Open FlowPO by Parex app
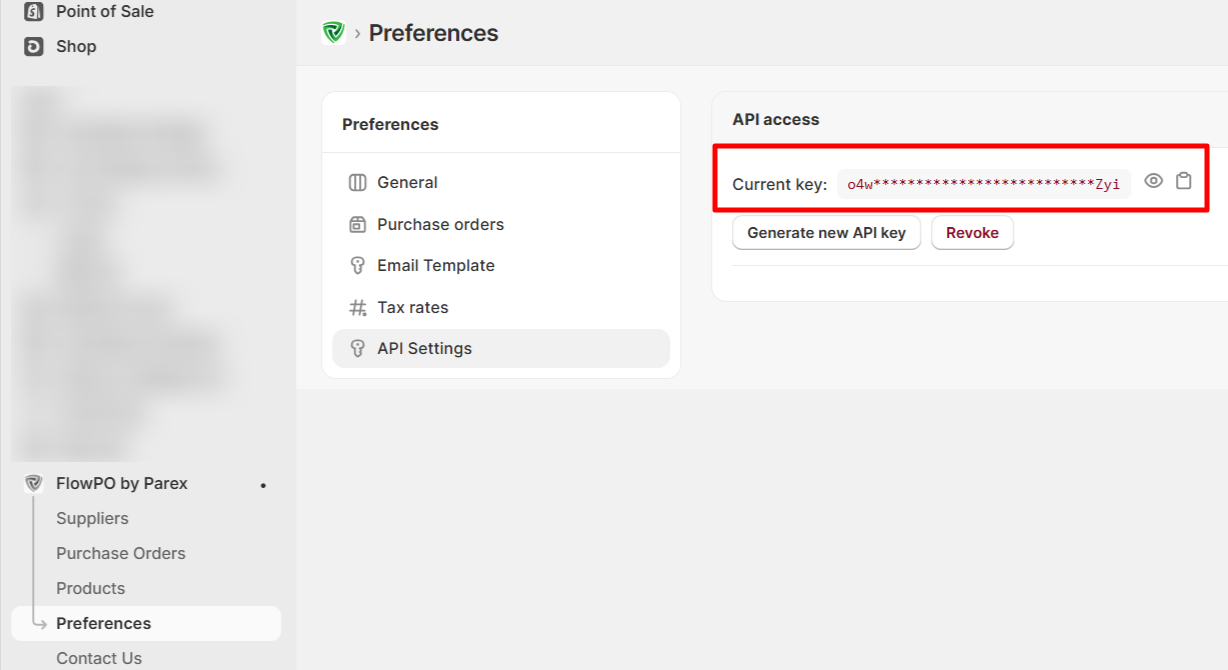The image size is (1228, 670). [122, 484]
